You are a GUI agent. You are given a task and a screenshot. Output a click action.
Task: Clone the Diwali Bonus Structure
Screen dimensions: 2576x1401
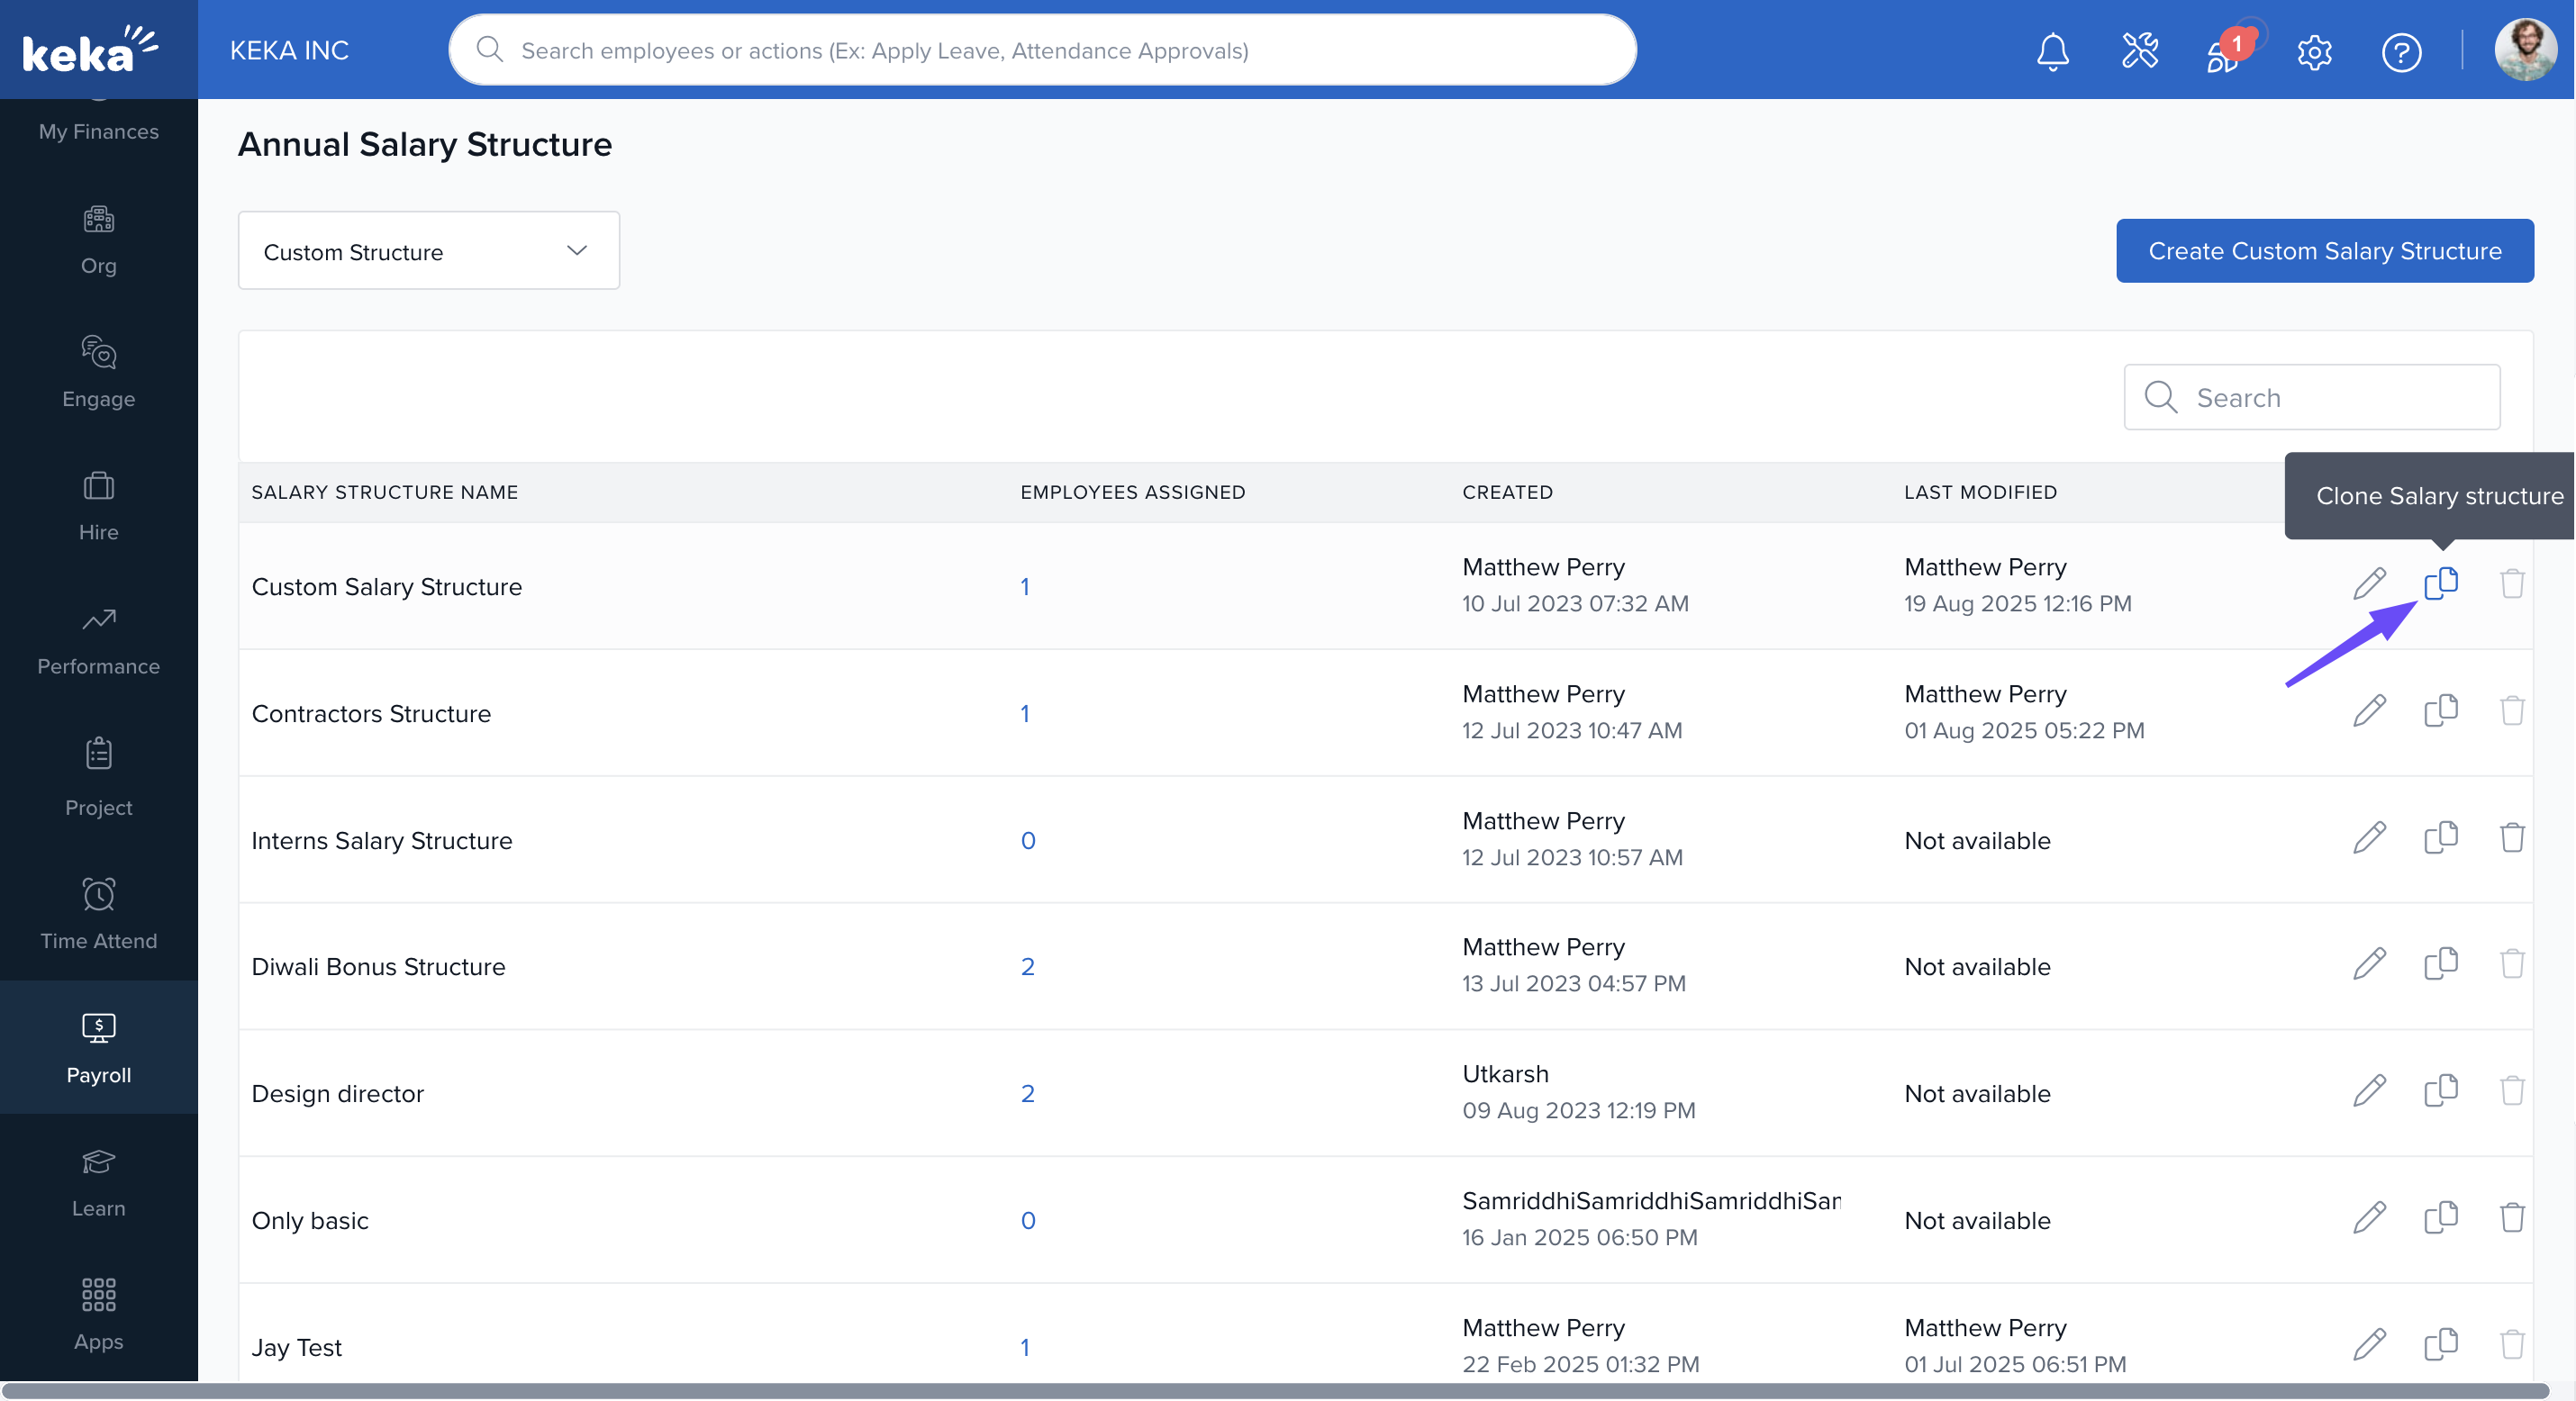[x=2440, y=964]
